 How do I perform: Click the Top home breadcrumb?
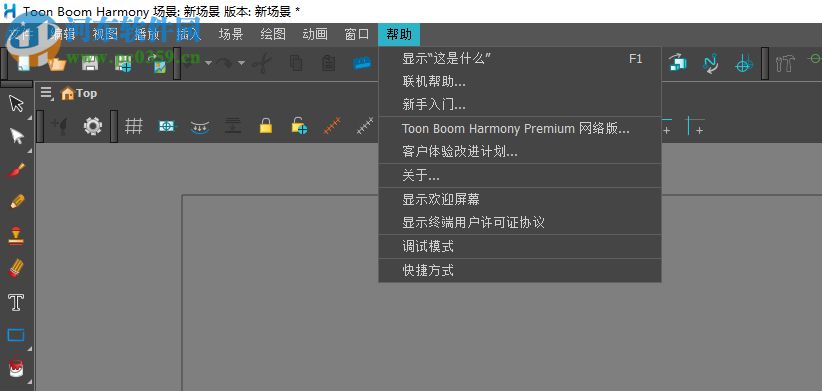[79, 93]
